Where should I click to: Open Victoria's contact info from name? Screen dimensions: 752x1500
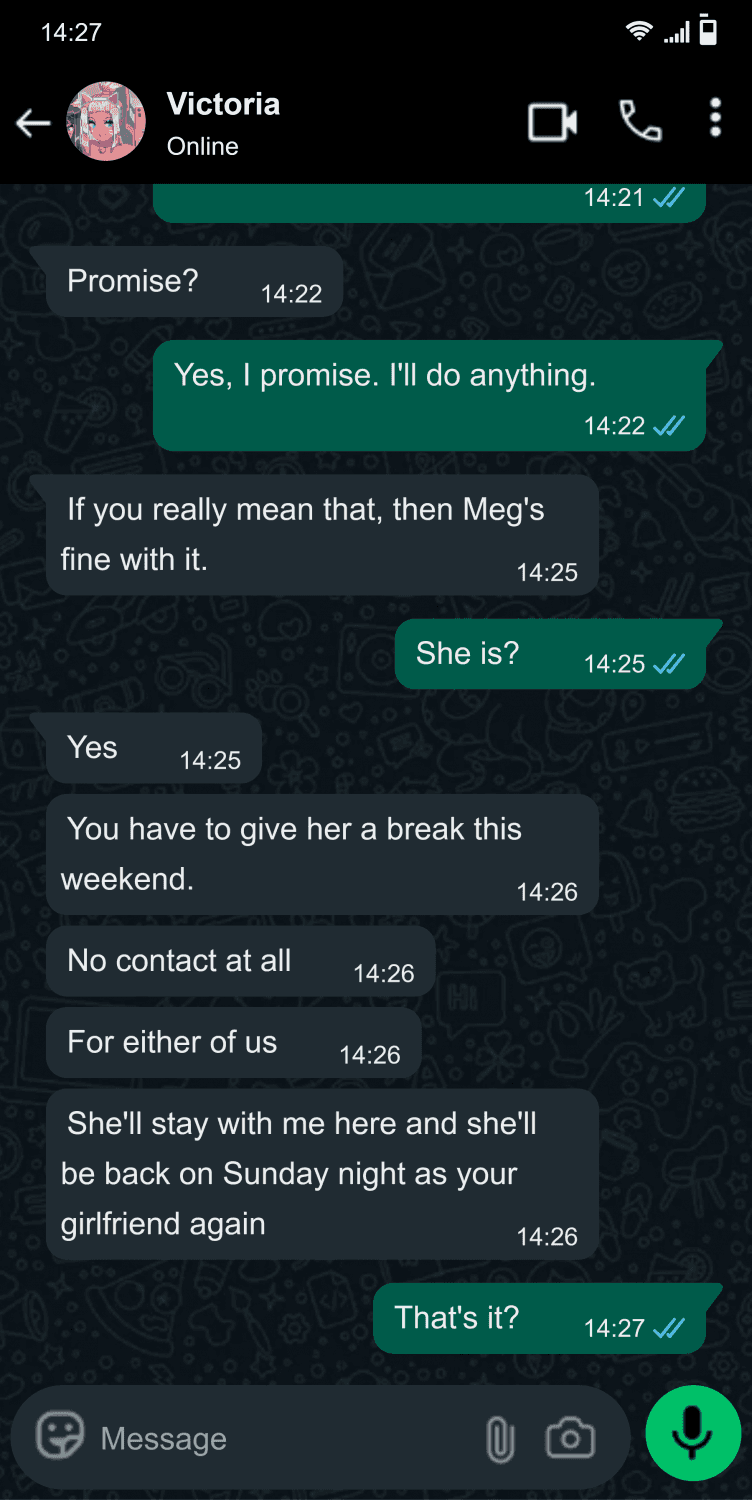click(223, 104)
